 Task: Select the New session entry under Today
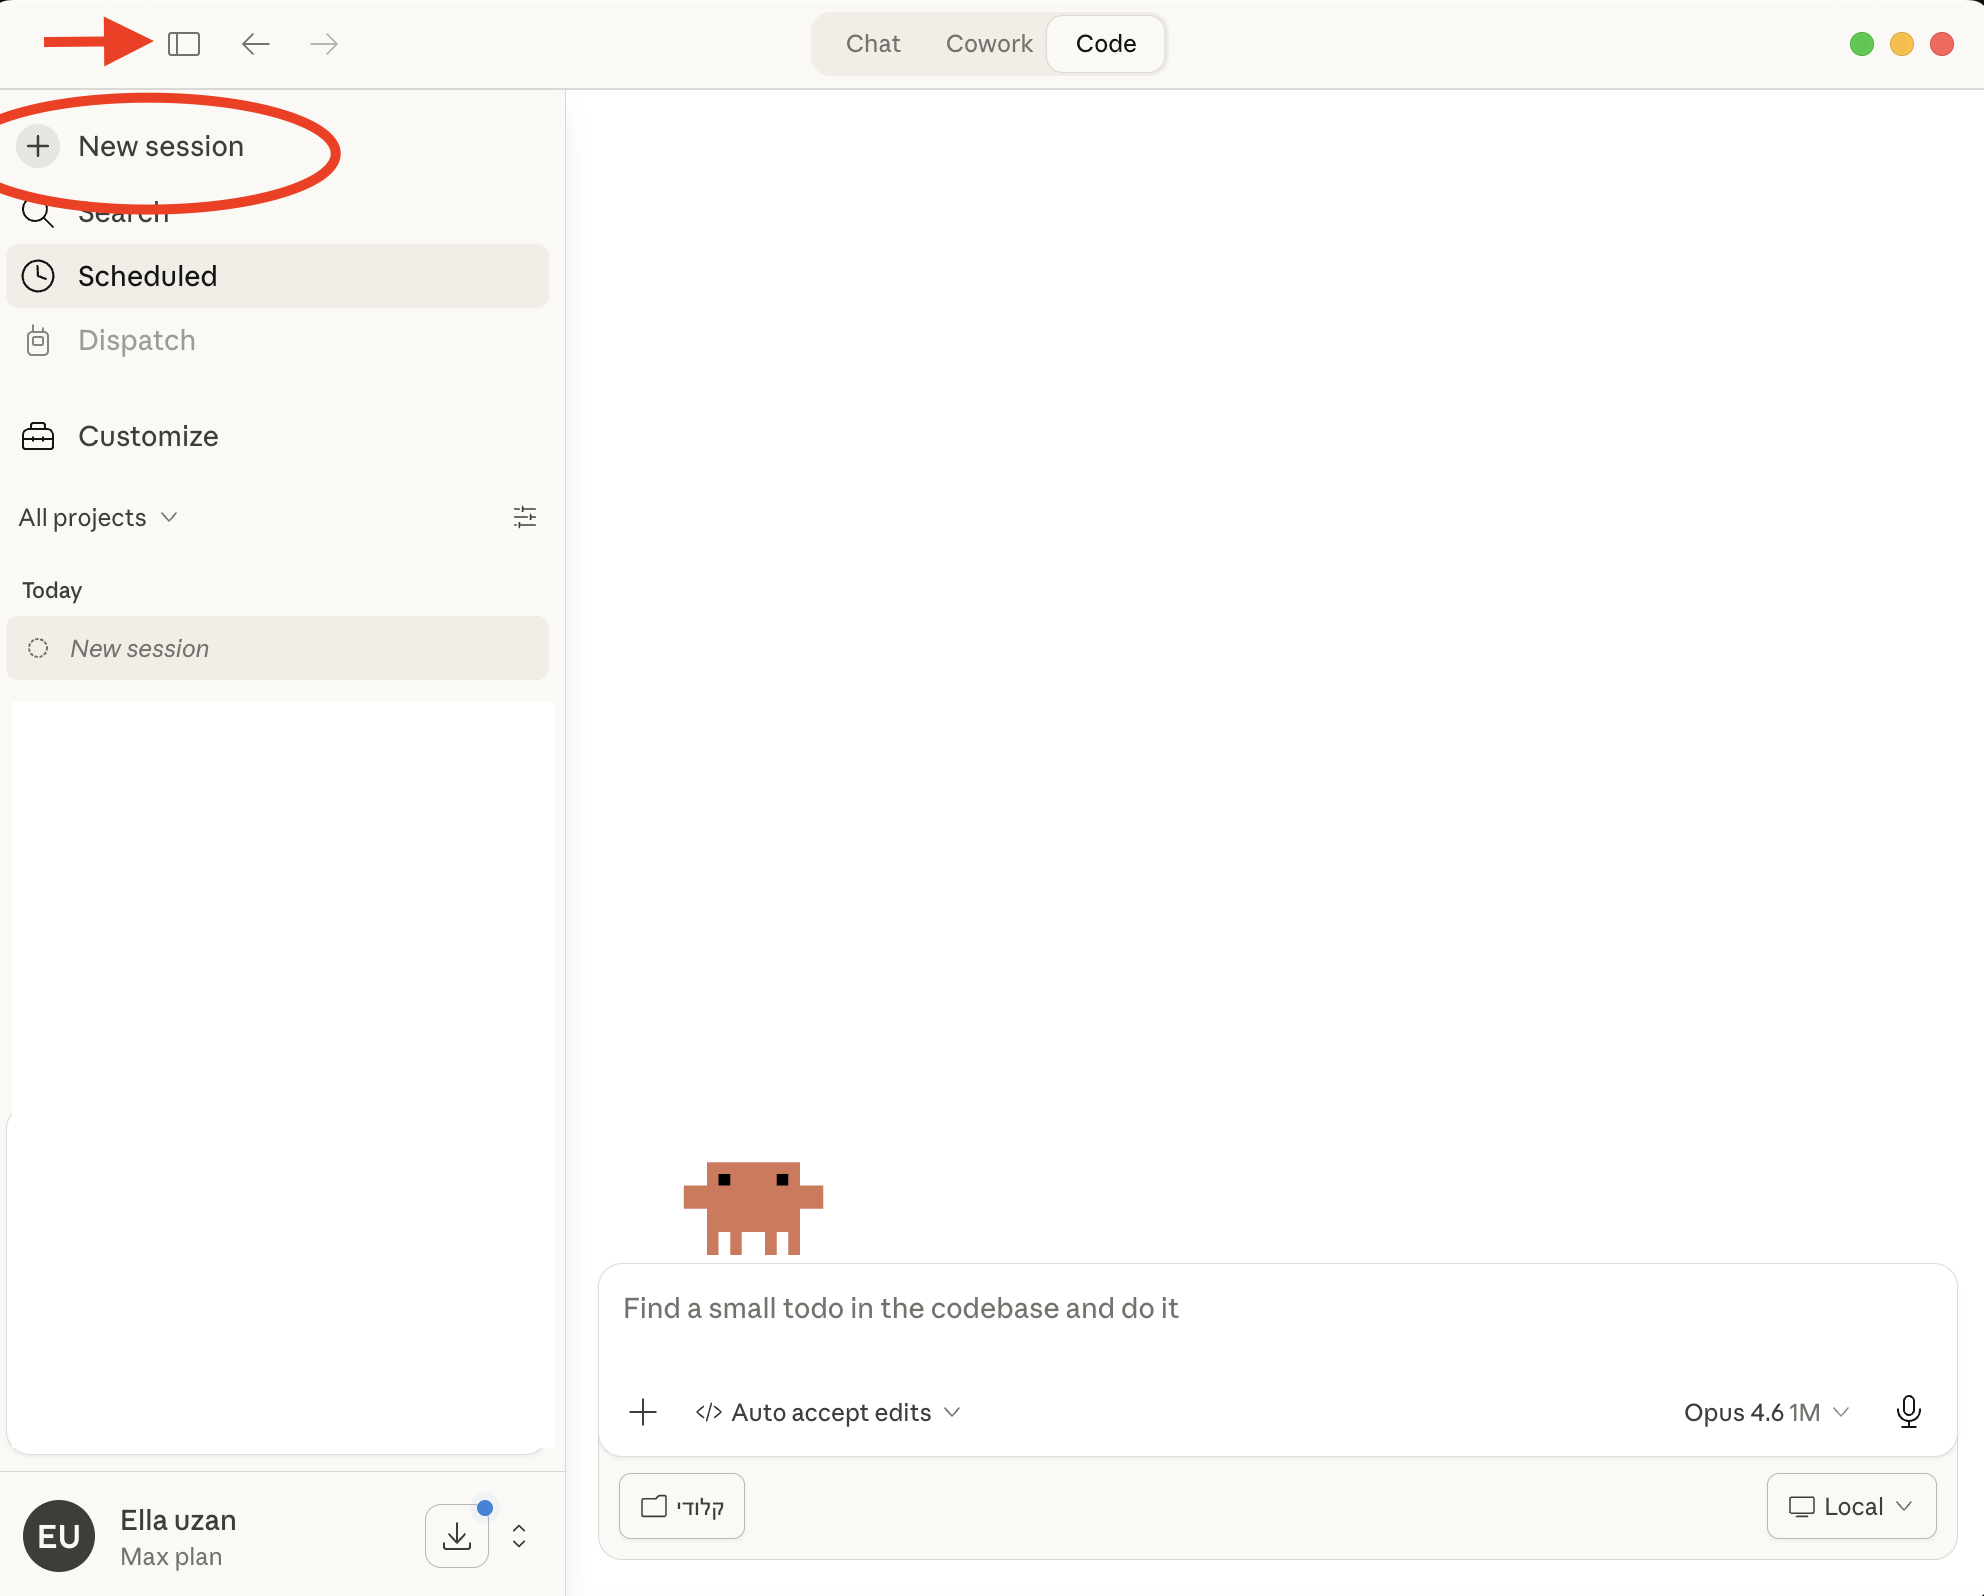pyautogui.click(x=277, y=648)
